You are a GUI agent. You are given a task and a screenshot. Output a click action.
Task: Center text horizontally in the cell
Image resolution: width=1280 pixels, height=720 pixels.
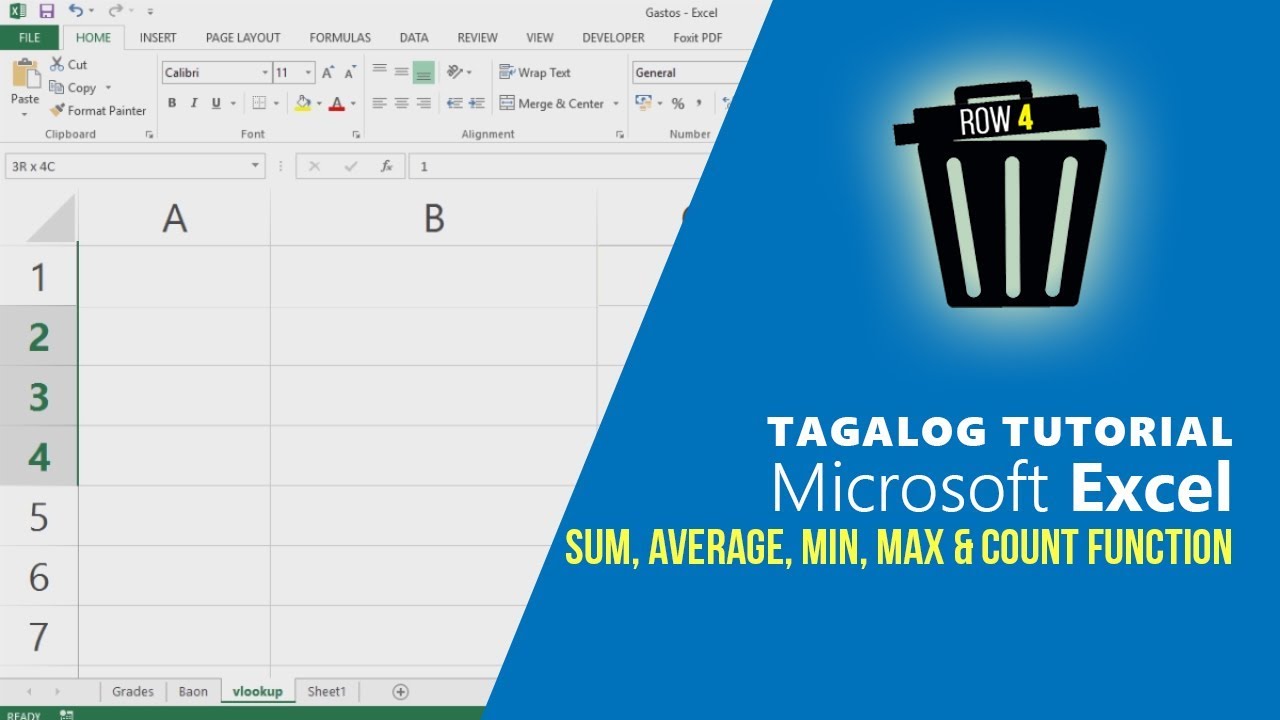(401, 103)
